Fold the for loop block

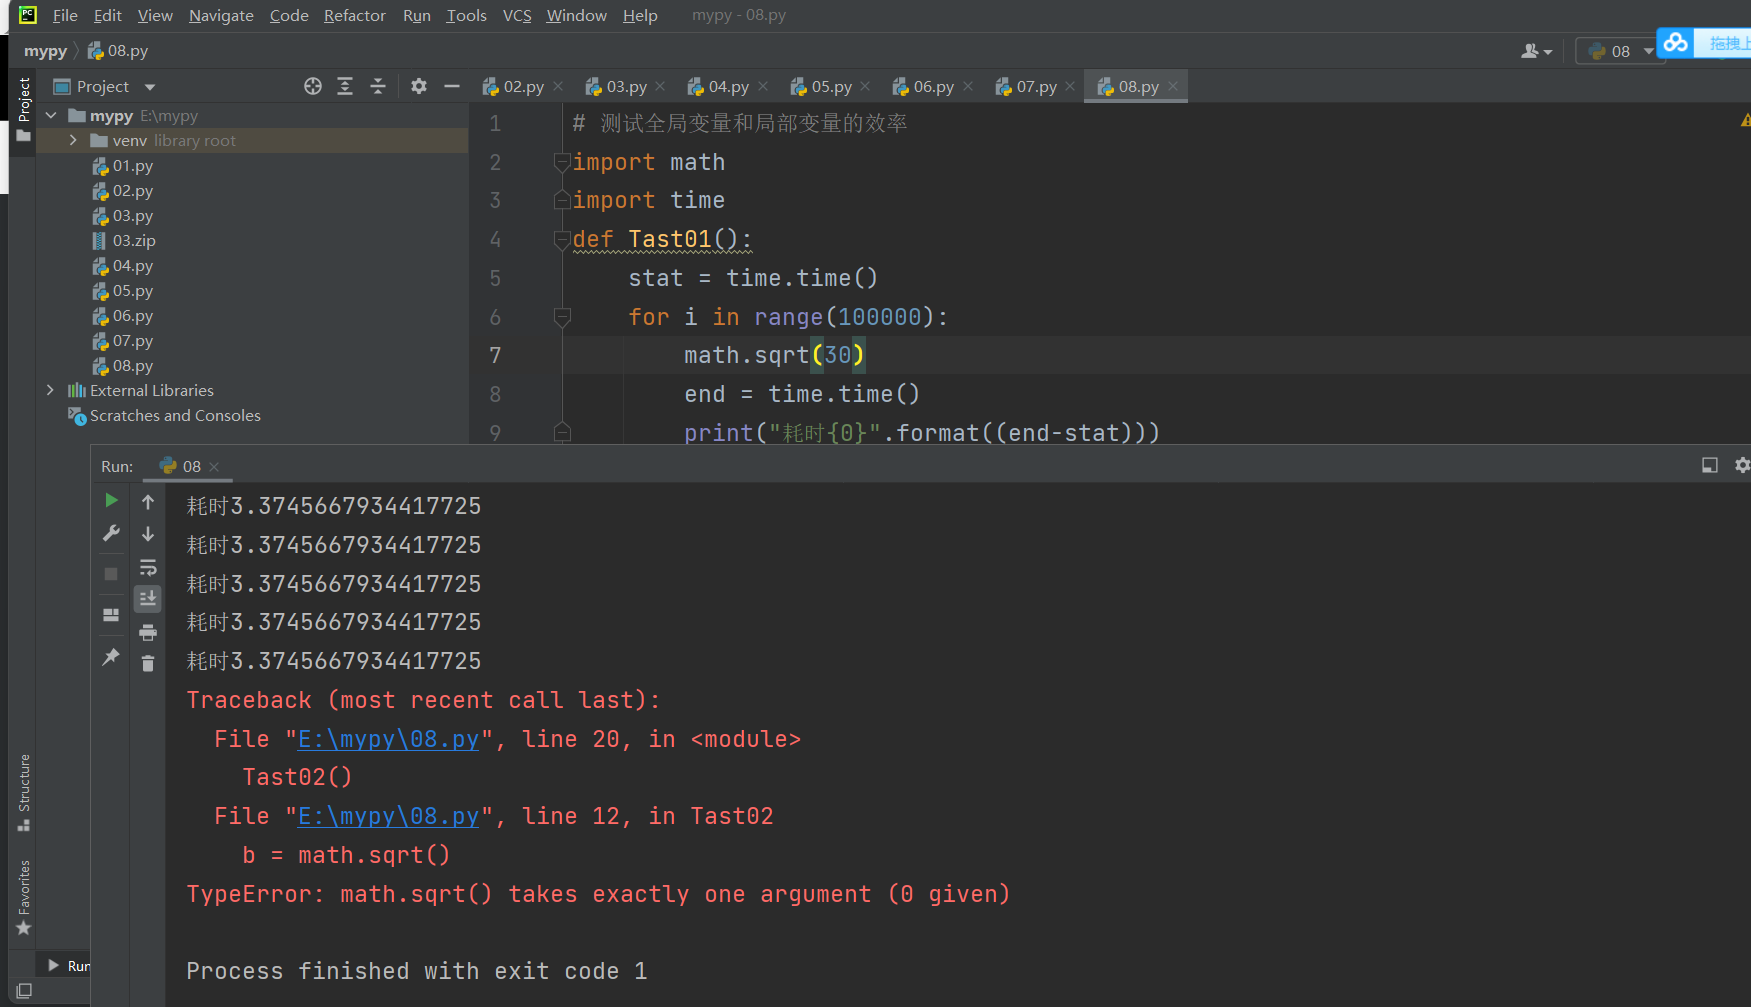pos(562,317)
